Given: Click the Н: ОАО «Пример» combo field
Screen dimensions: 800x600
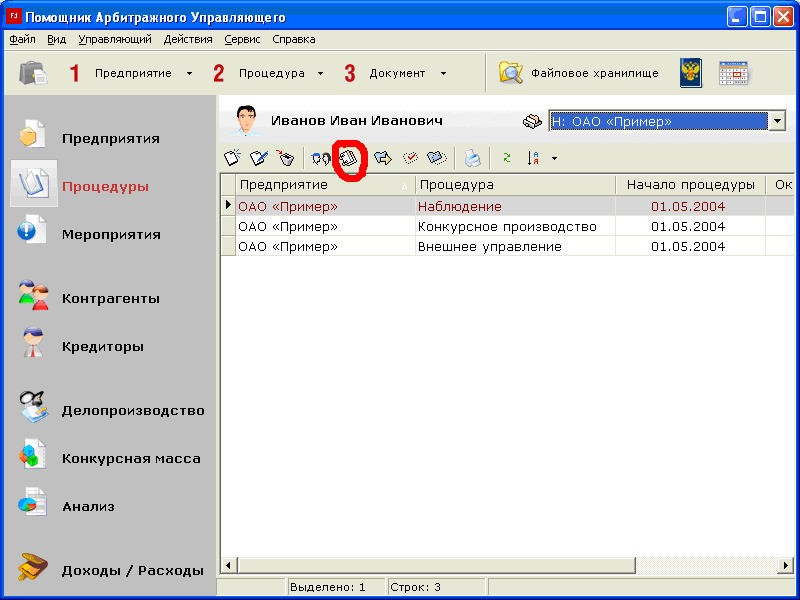Looking at the screenshot, I should [x=658, y=121].
